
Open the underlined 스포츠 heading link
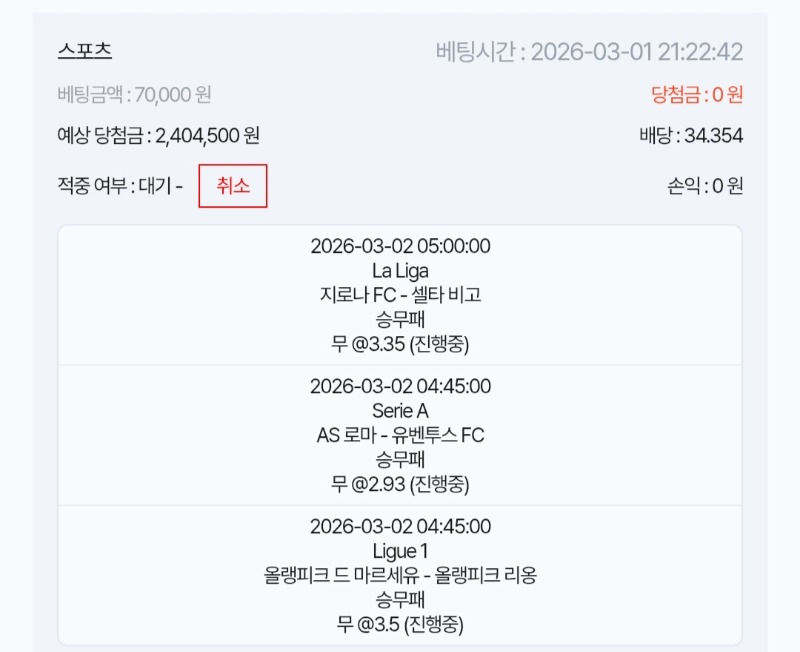coord(85,52)
